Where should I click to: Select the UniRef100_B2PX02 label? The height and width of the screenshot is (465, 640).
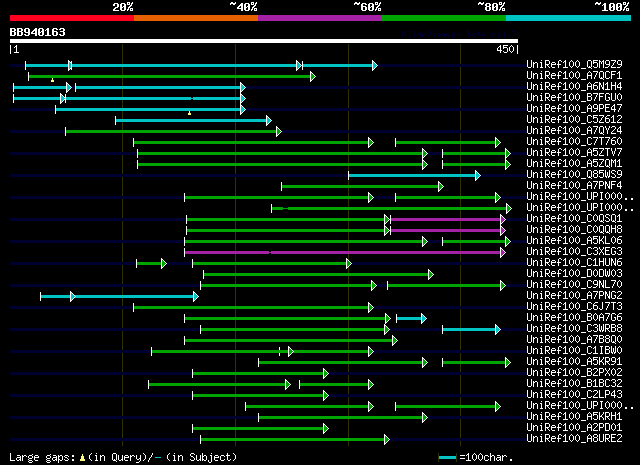(x=574, y=373)
